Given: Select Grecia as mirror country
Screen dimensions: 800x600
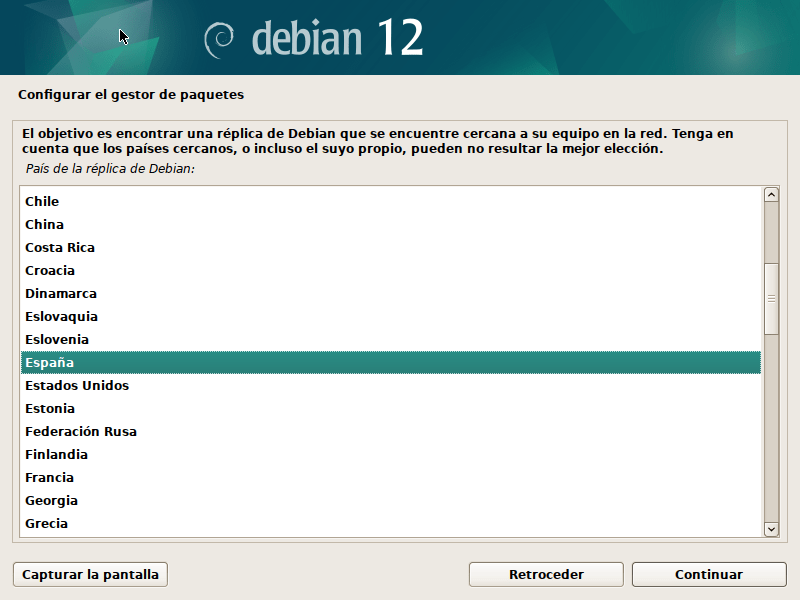Looking at the screenshot, I should [x=391, y=523].
